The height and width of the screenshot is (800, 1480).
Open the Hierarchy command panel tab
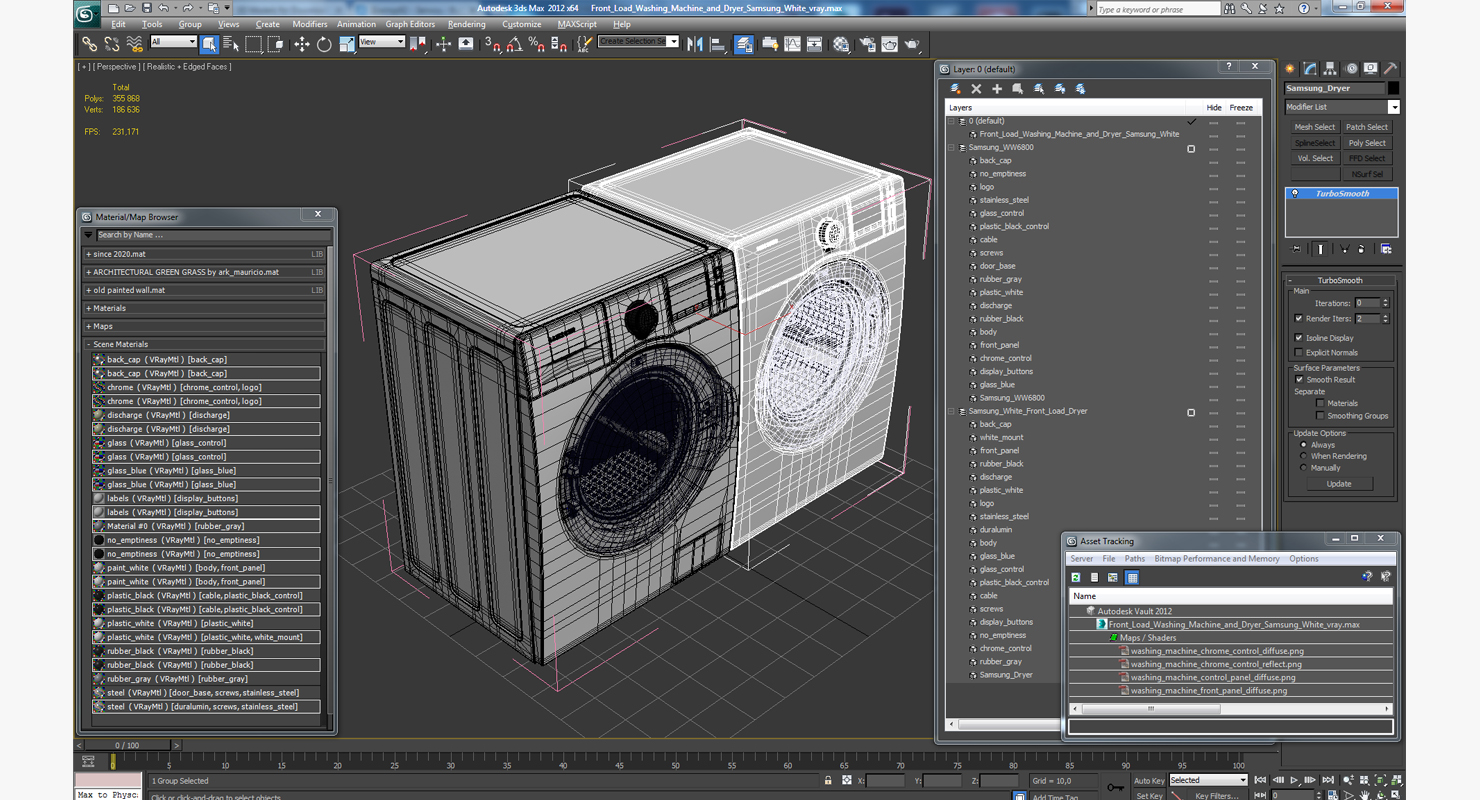pyautogui.click(x=1330, y=69)
